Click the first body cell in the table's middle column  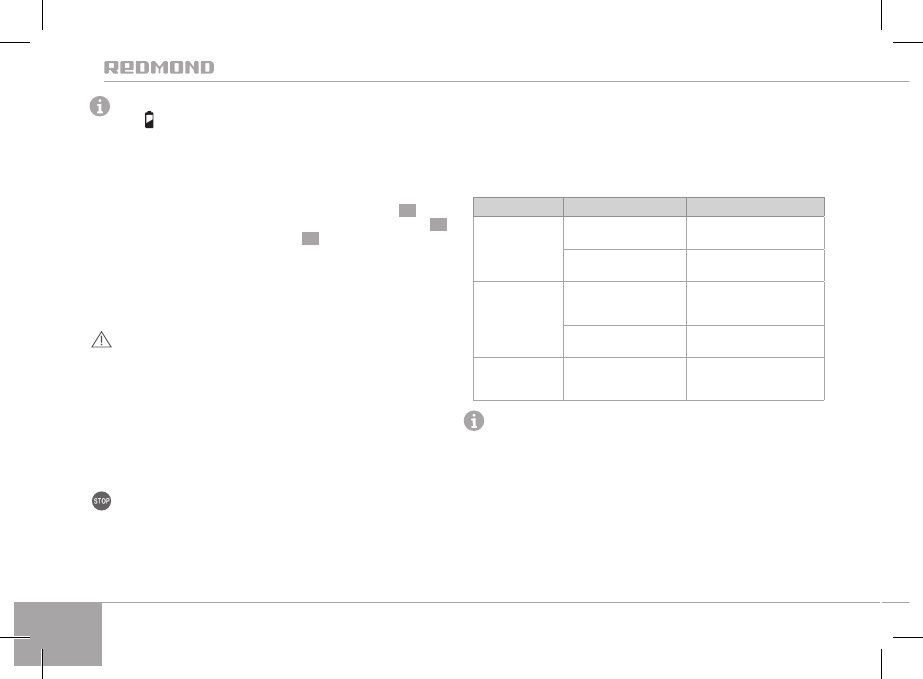[624, 233]
